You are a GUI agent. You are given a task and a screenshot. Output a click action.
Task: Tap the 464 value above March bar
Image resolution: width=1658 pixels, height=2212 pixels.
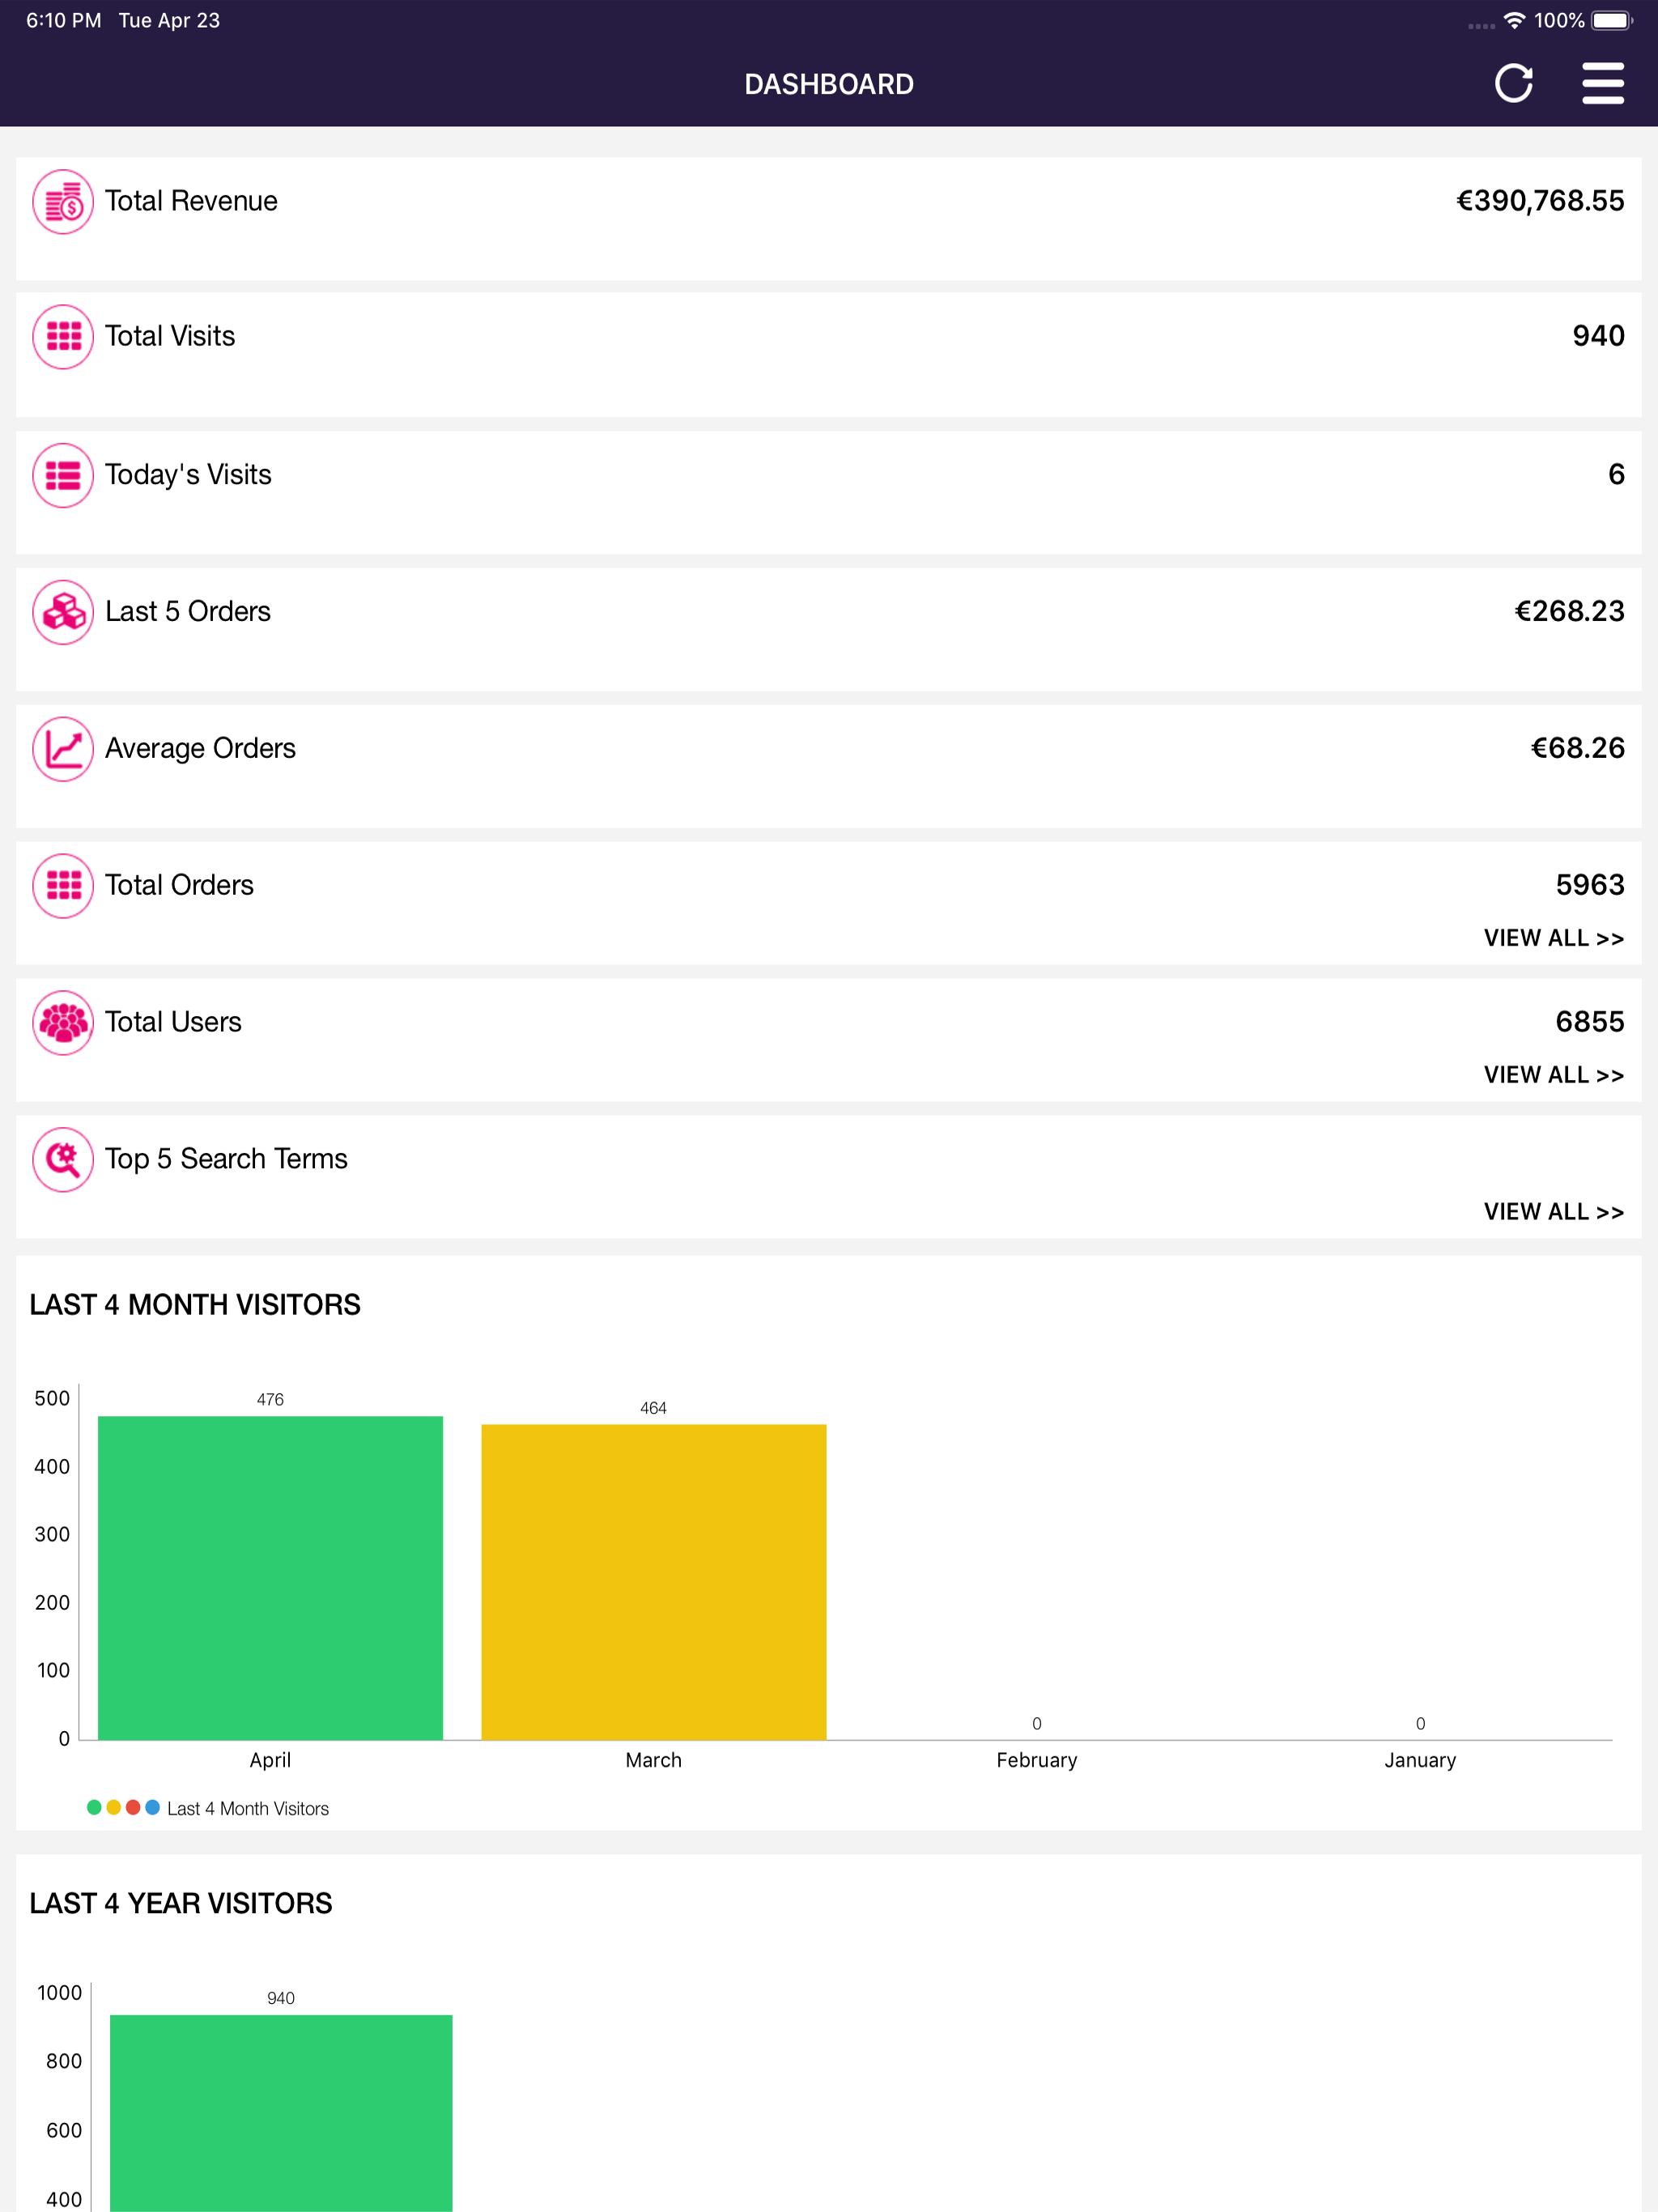coord(653,1408)
